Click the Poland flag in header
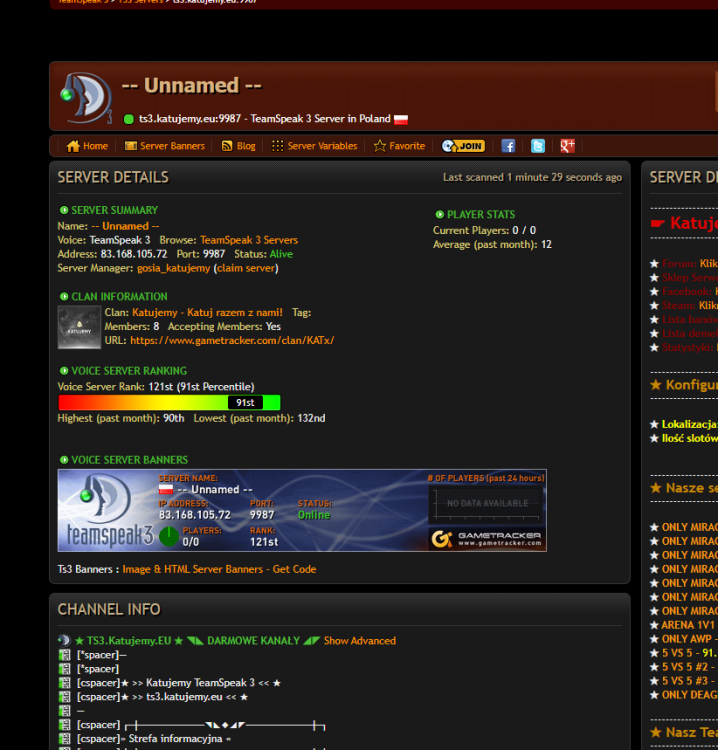Image resolution: width=718 pixels, height=750 pixels. pyautogui.click(x=401, y=119)
